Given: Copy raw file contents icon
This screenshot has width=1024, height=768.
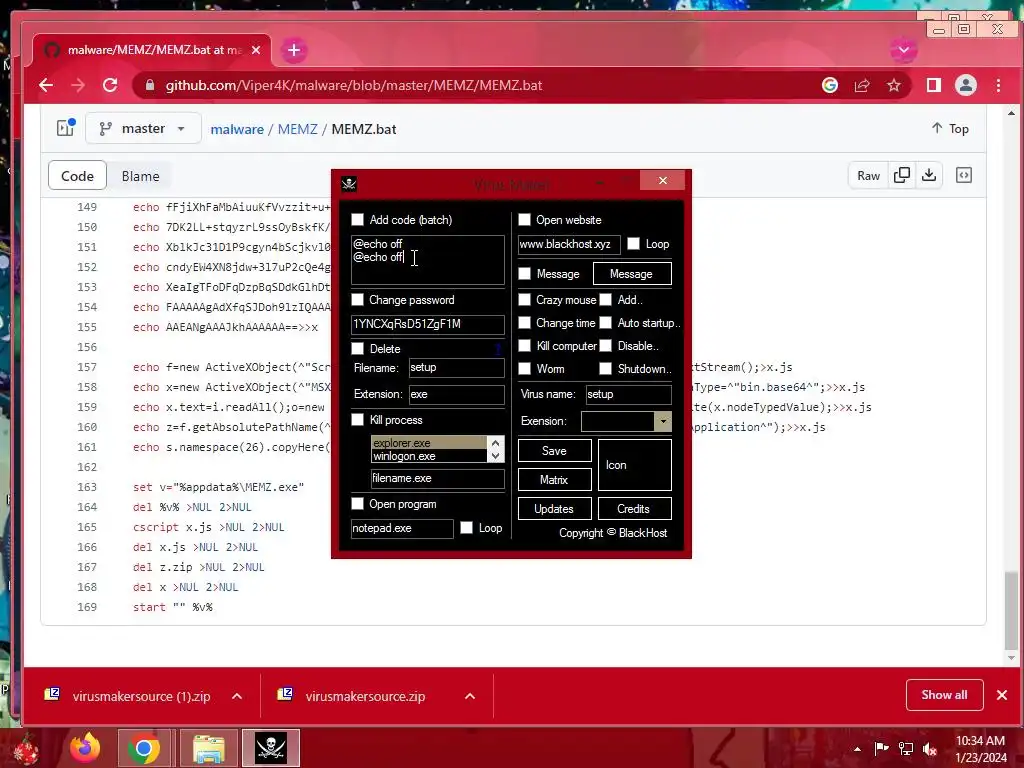Looking at the screenshot, I should [x=901, y=175].
